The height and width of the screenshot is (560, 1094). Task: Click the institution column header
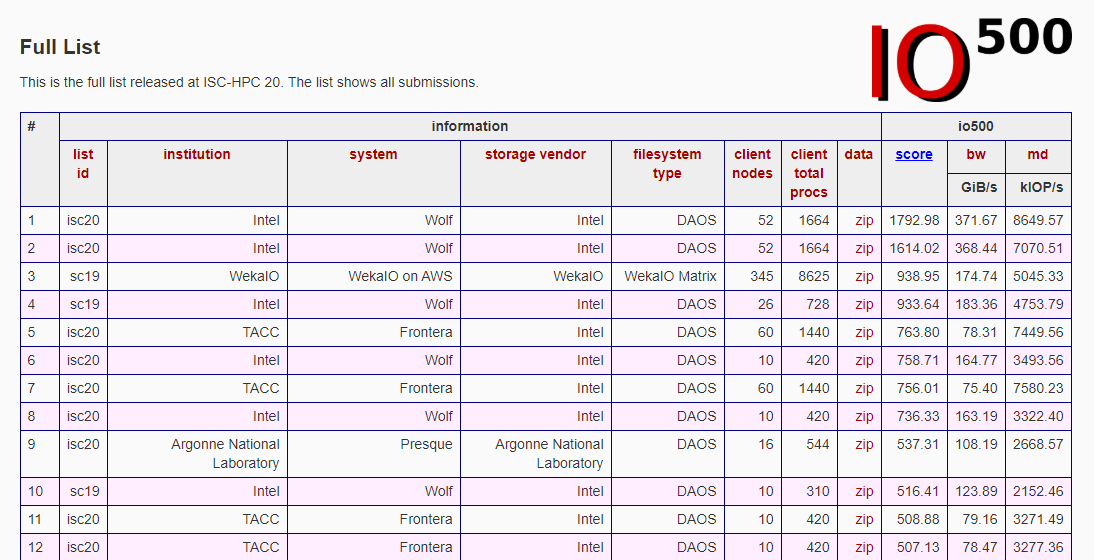tap(197, 155)
